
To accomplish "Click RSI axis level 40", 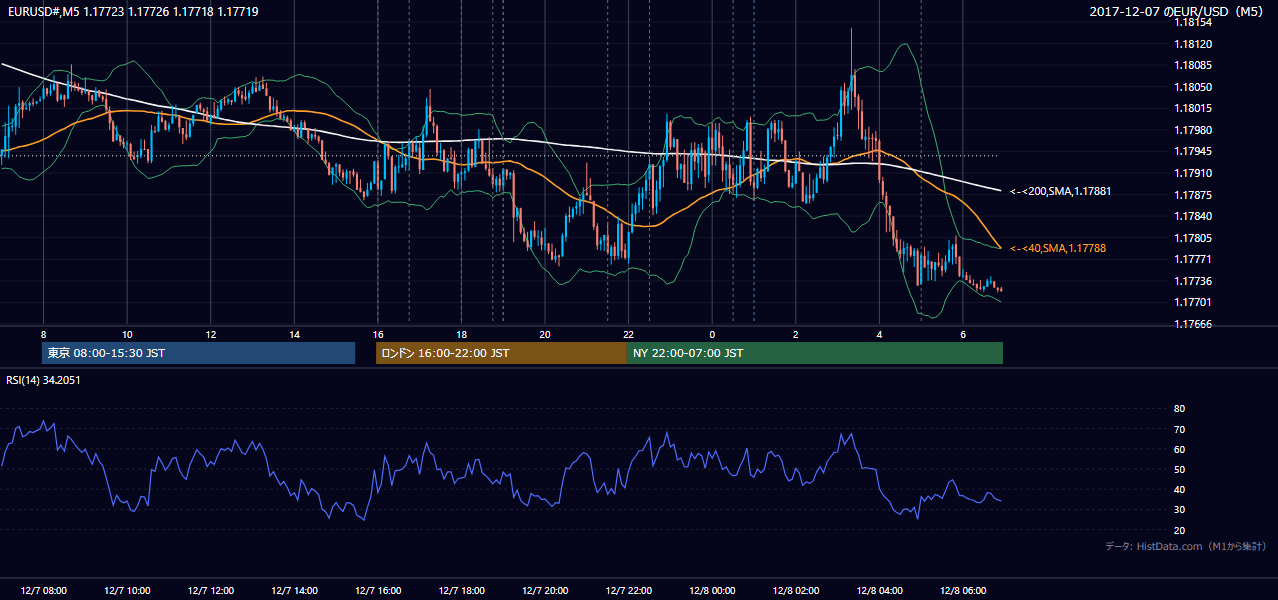I will point(1179,489).
